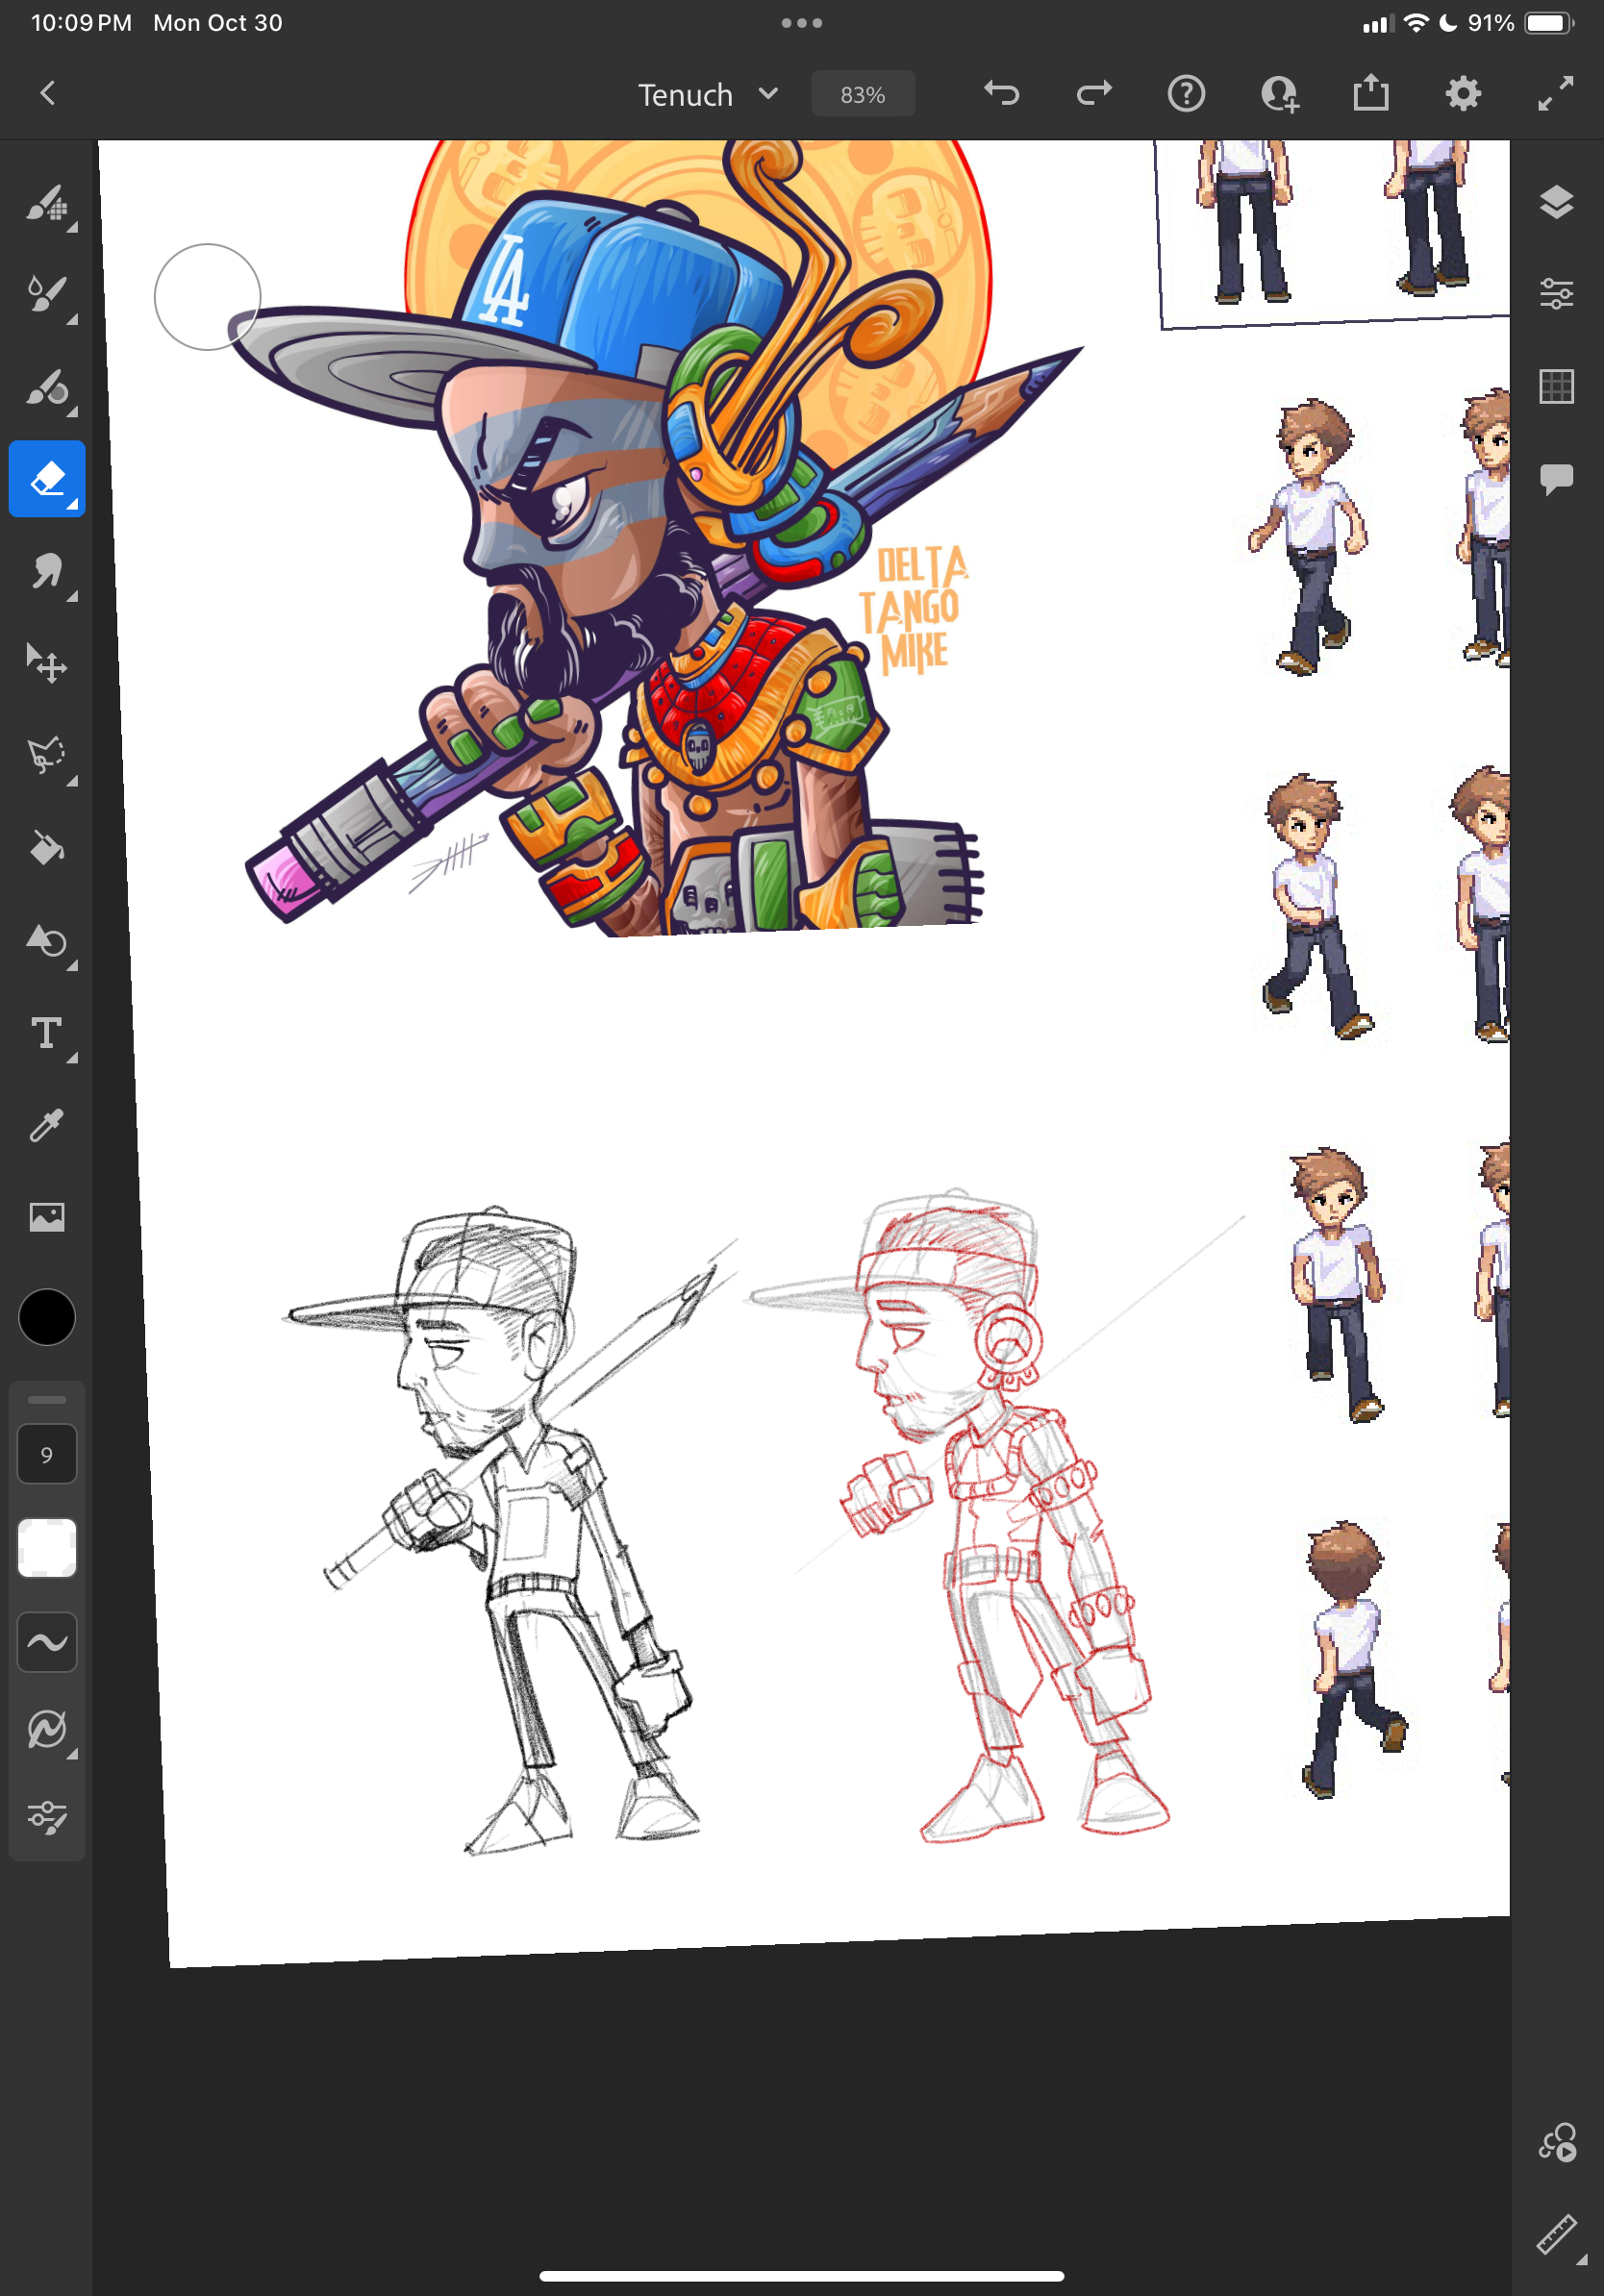
Task: Open Layer Properties panel
Action: click(x=1556, y=294)
